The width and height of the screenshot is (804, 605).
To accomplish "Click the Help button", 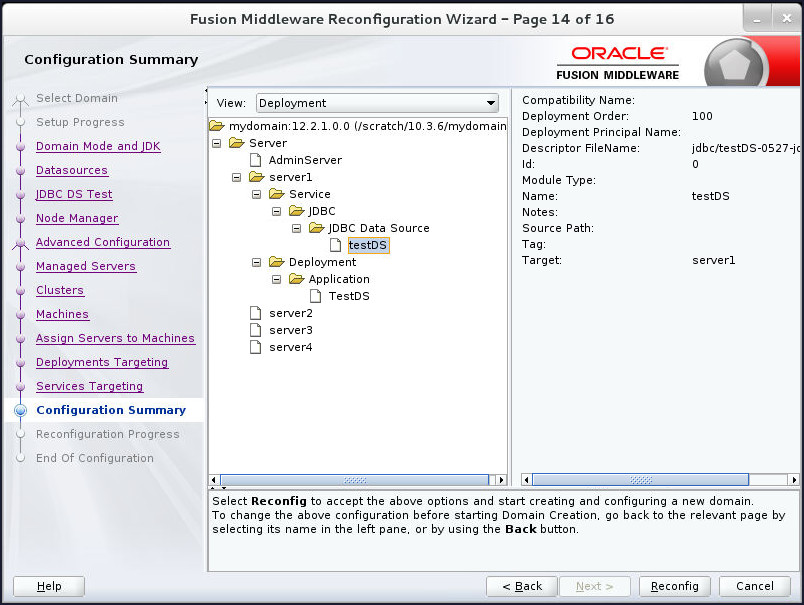I will click(49, 586).
